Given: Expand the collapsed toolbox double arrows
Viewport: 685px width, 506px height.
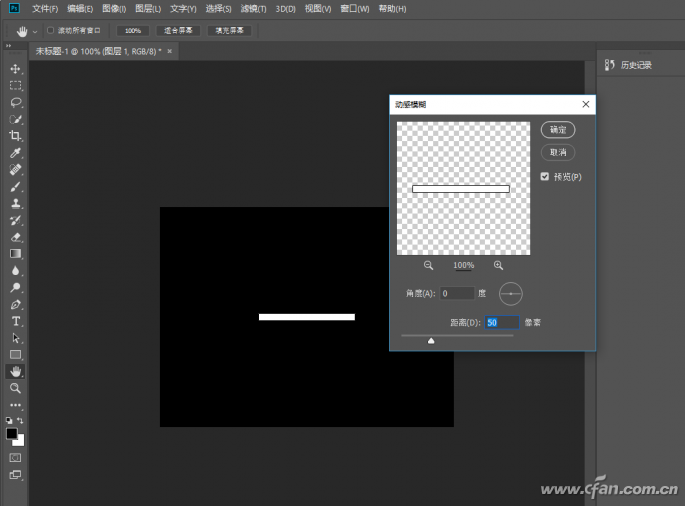Looking at the screenshot, I should click(x=8, y=45).
